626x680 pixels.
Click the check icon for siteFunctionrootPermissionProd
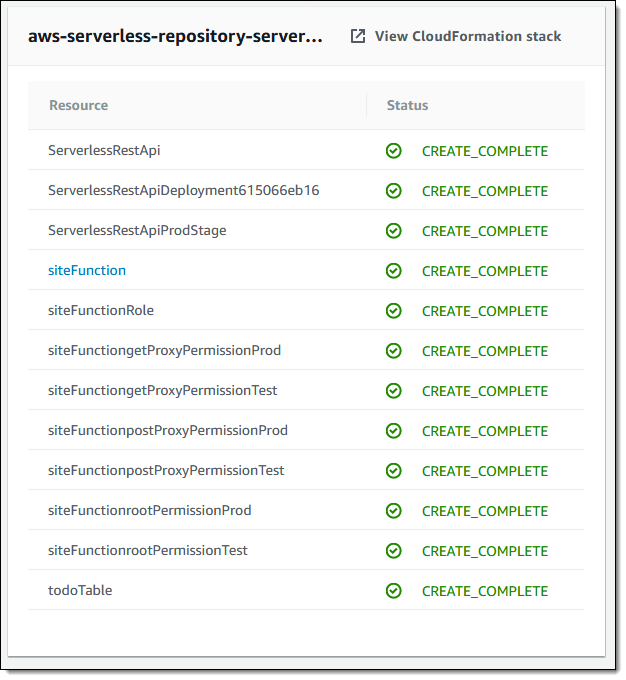[394, 511]
